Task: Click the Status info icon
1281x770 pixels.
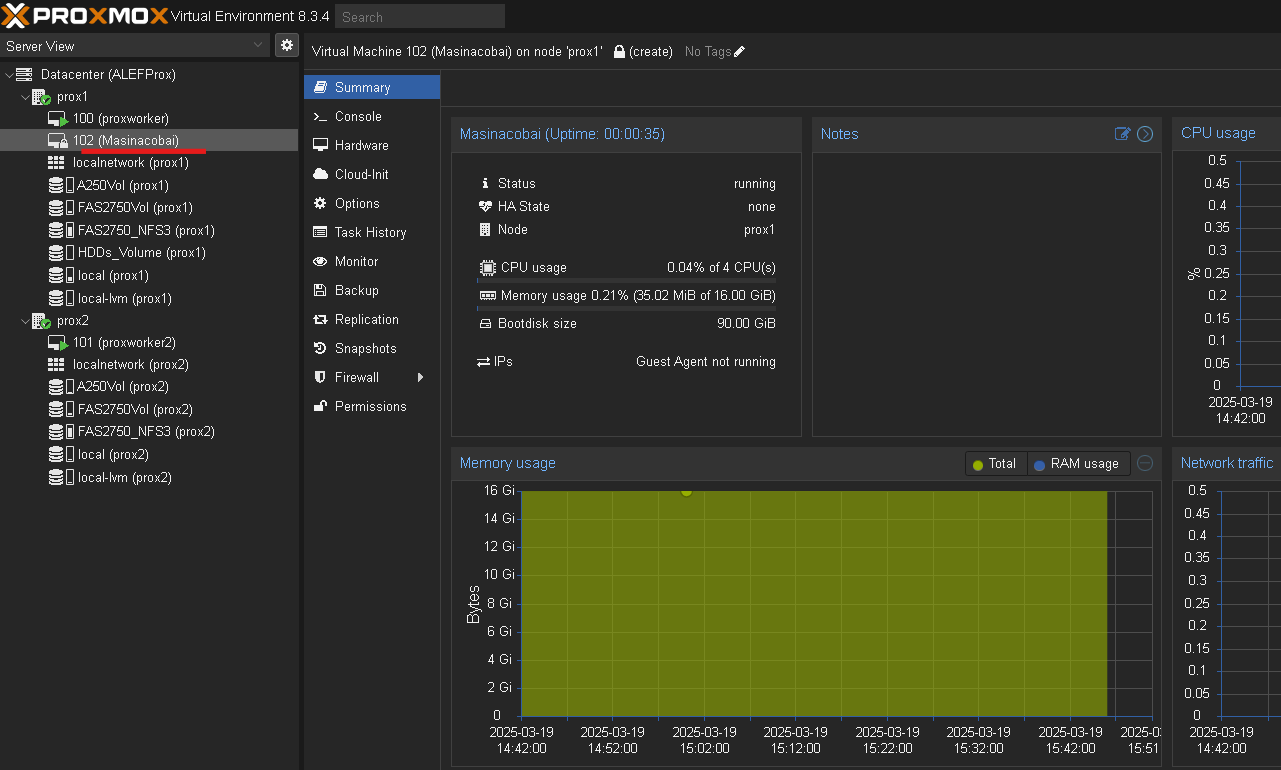Action: pyautogui.click(x=486, y=183)
